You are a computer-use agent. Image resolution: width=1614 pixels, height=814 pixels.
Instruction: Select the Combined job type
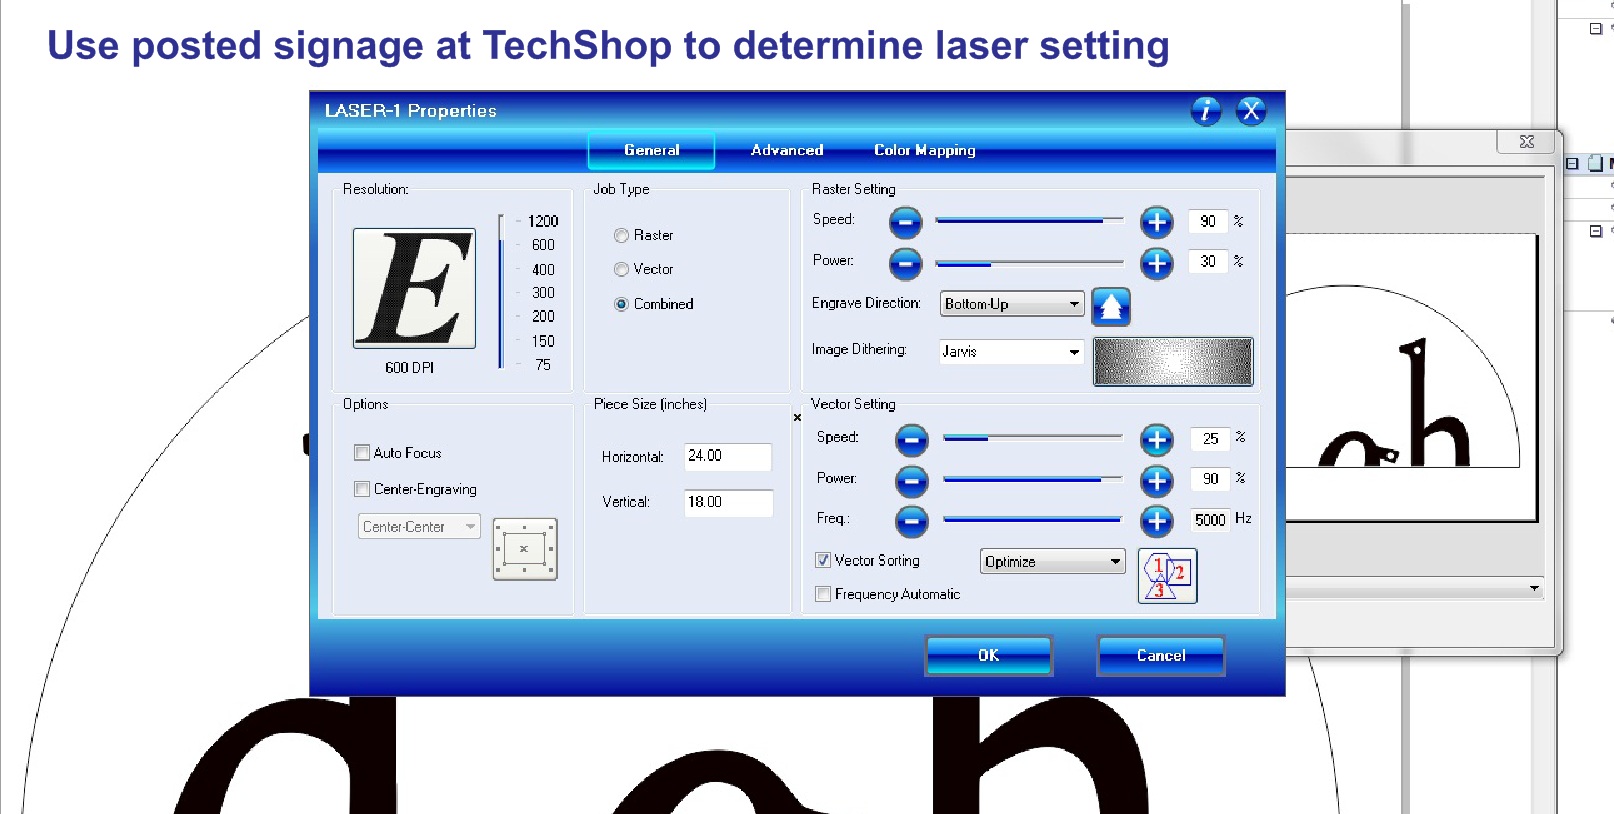click(x=621, y=304)
